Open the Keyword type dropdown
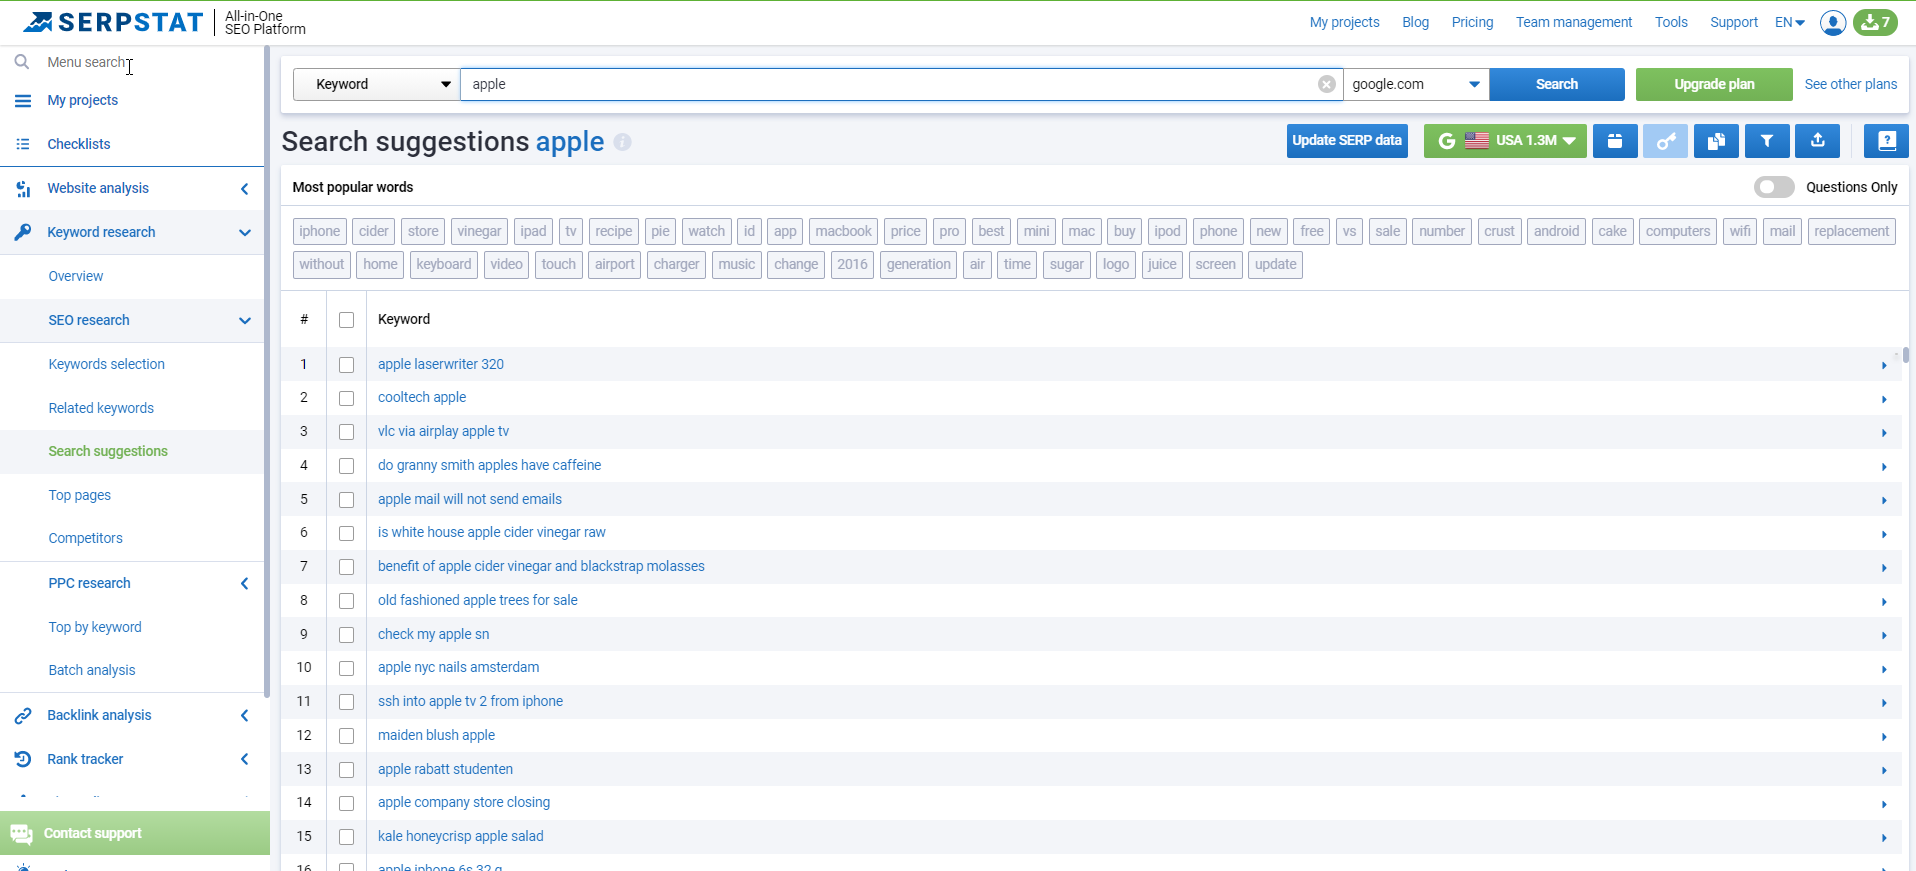 pos(376,84)
